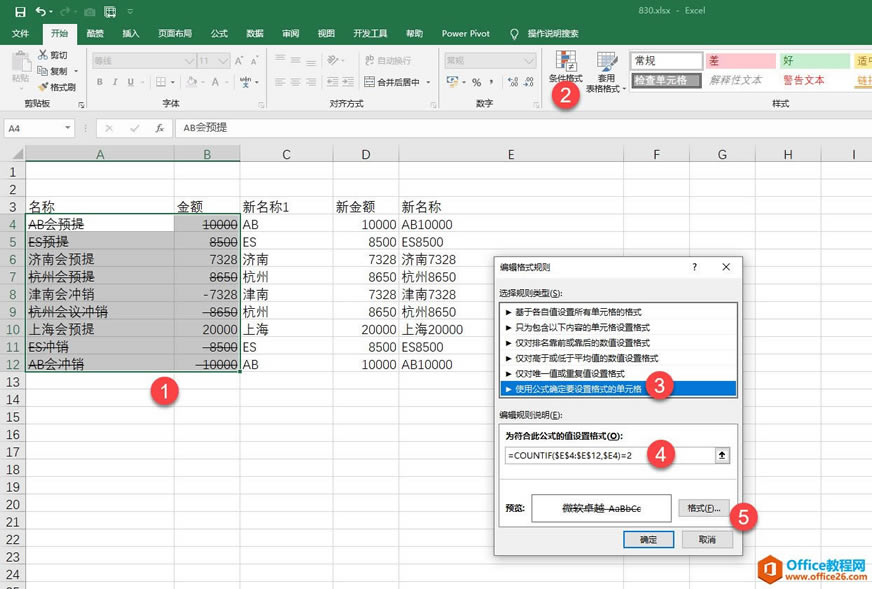Apply the 差 (Bad) red cell style

point(741,60)
